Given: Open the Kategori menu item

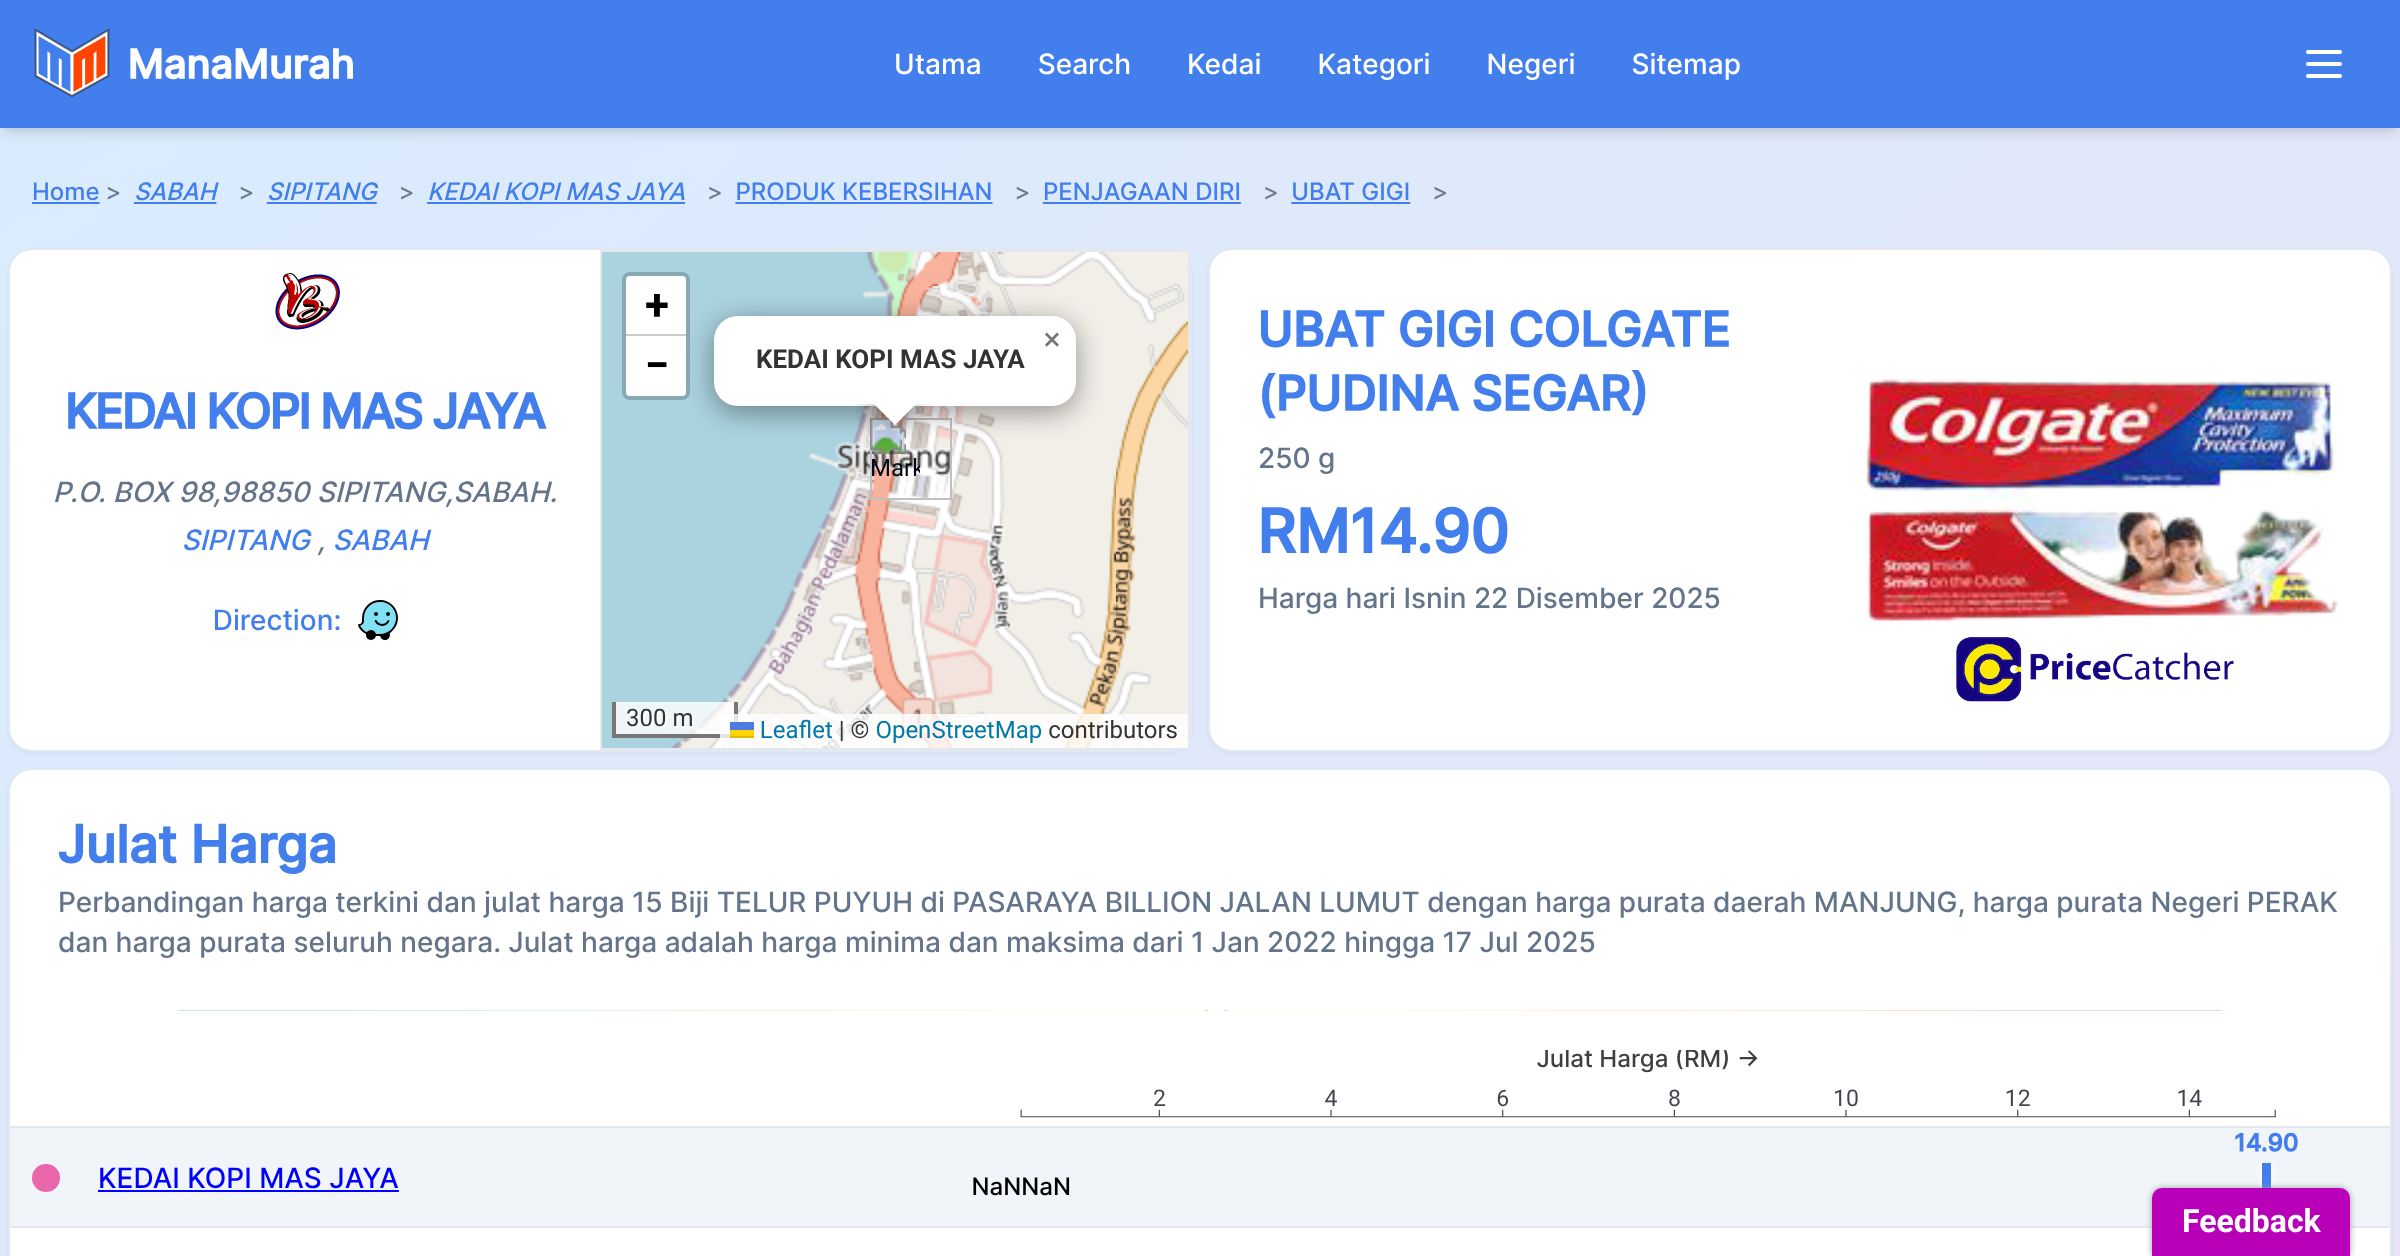Looking at the screenshot, I should (1373, 64).
